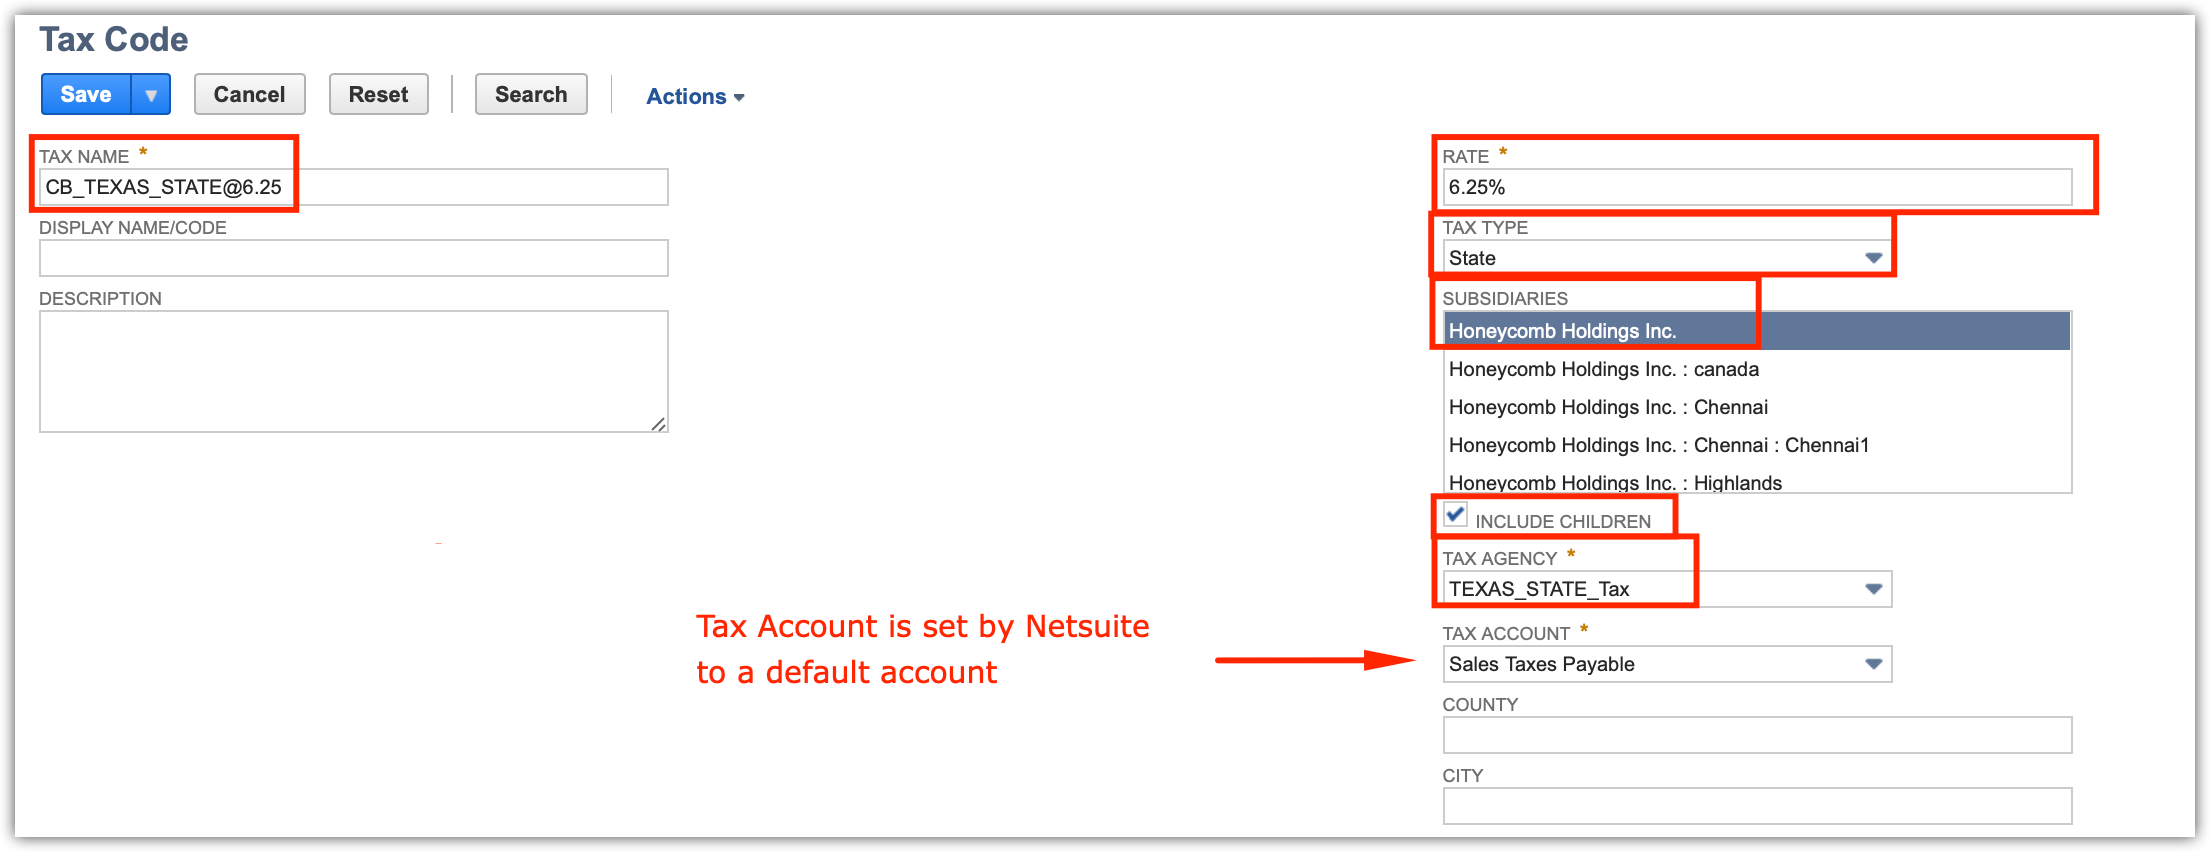This screenshot has height=852, width=2210.
Task: Grab the Description textarea resize handle
Action: point(658,424)
